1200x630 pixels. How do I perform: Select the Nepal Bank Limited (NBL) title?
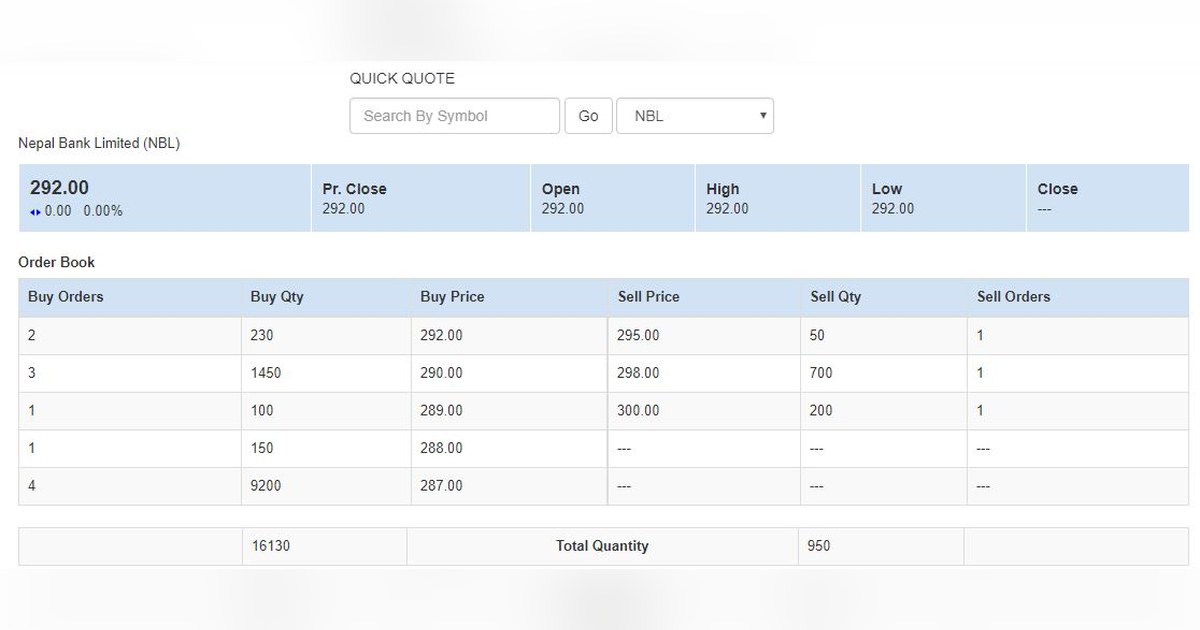(x=99, y=143)
